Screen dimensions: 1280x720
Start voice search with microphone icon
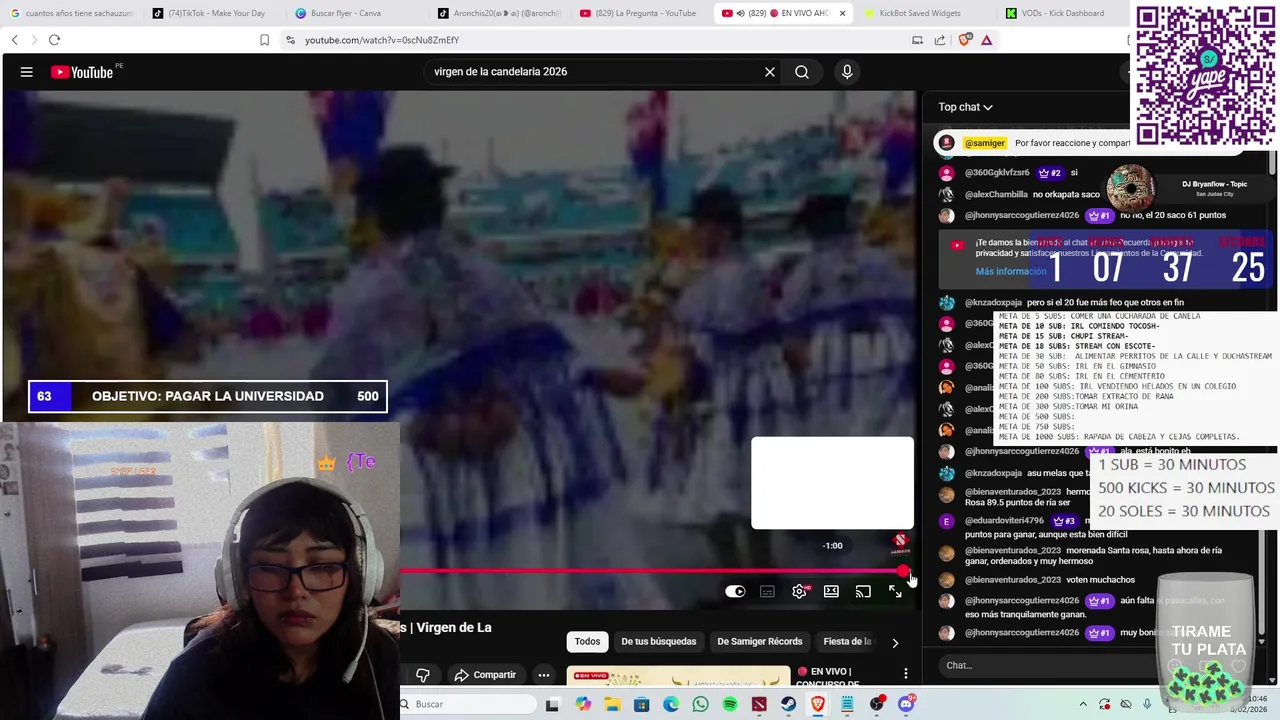tap(847, 72)
